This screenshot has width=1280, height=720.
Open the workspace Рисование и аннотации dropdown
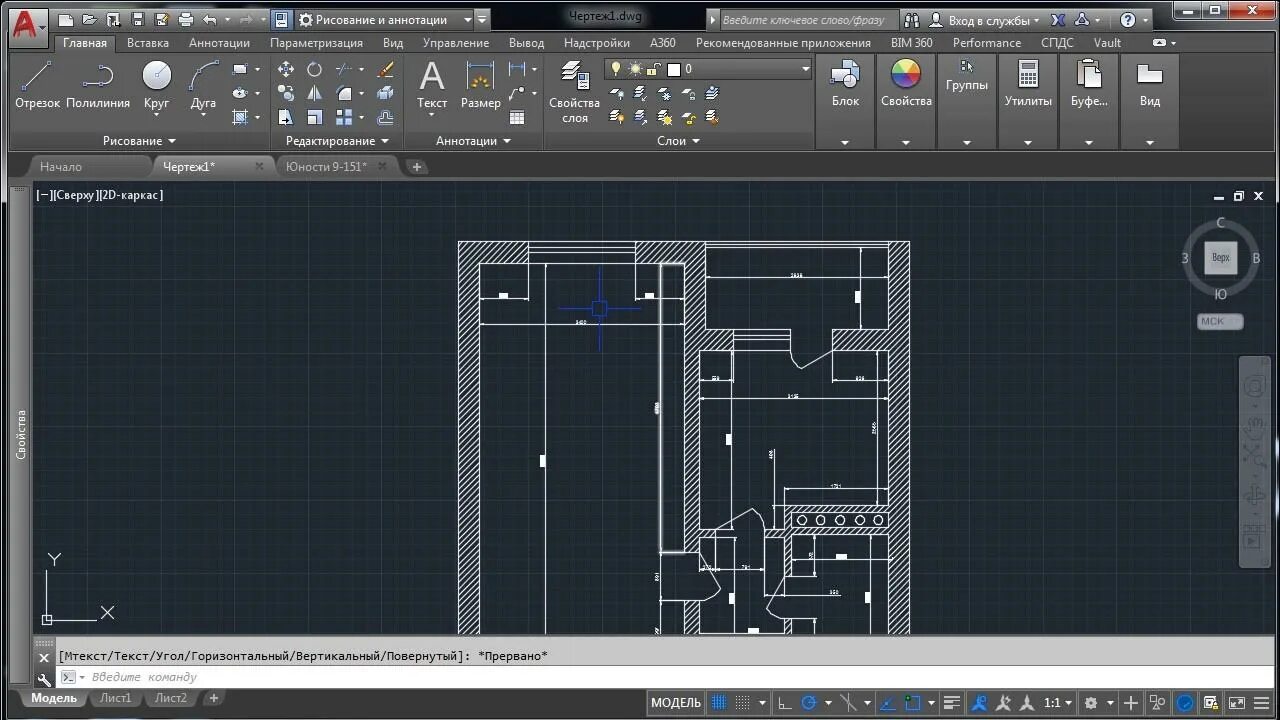[x=385, y=19]
